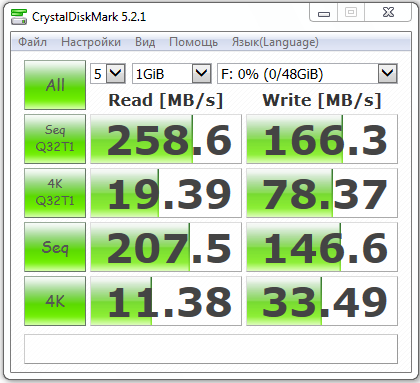The image size is (420, 383).
Task: Run the plain 4K benchmark
Action: click(x=55, y=301)
